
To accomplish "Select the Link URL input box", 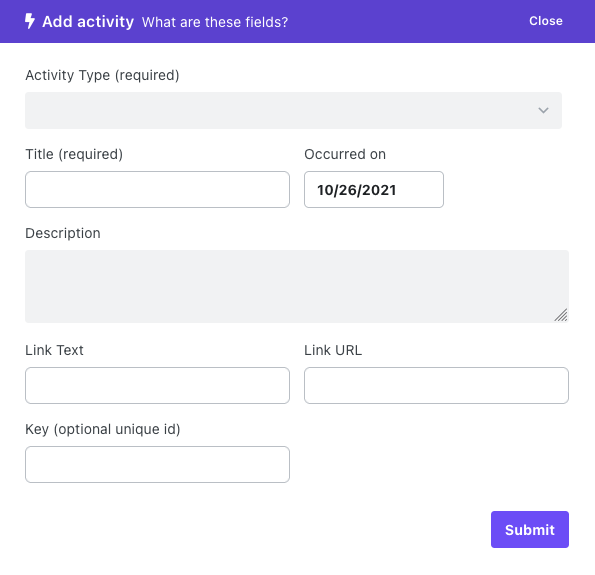I will pos(436,385).
